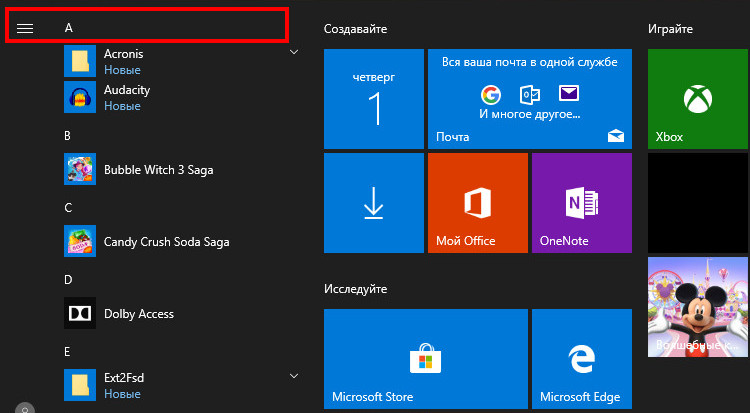The image size is (750, 413).
Task: Open the Dolby Access app icon
Action: pos(80,313)
